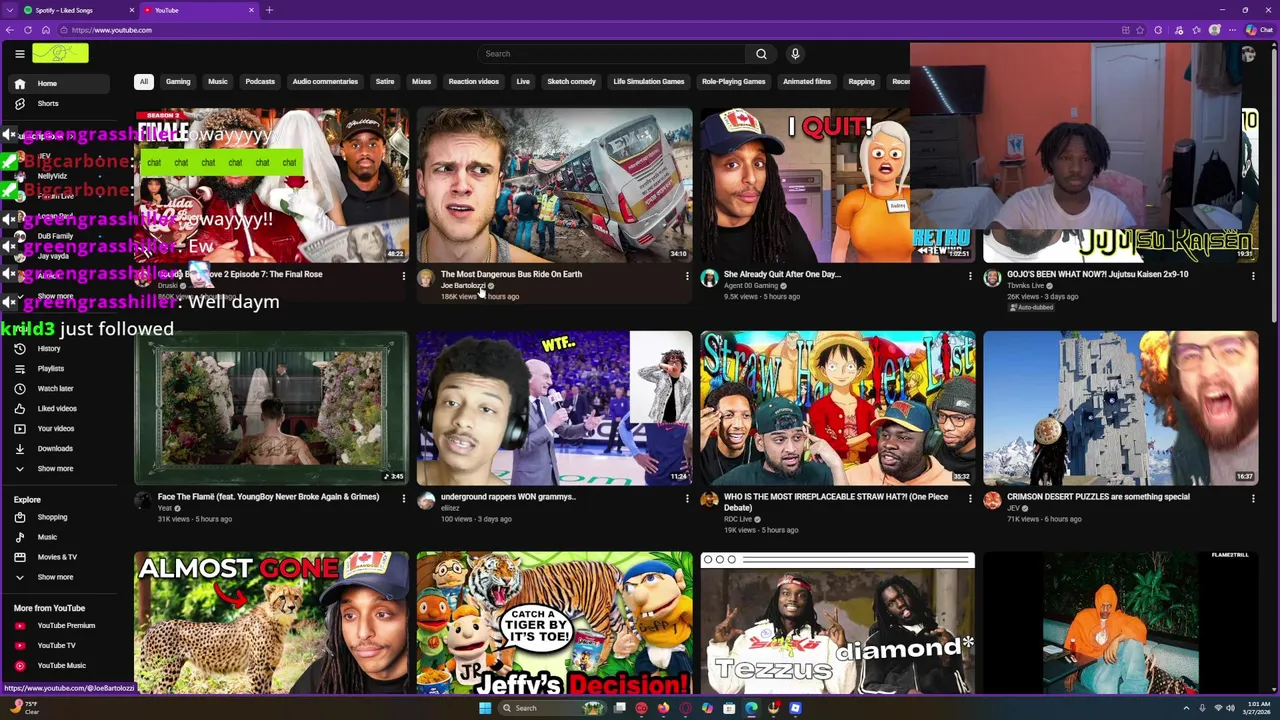The image size is (1280, 720).
Task: Open the tab list dropdown chevron in the browser
Action: coord(12,10)
